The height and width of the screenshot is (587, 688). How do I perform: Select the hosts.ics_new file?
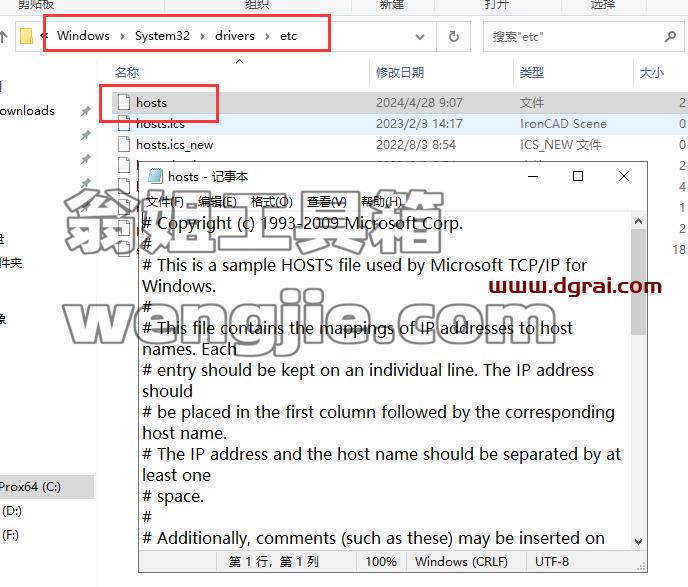[400, 145]
